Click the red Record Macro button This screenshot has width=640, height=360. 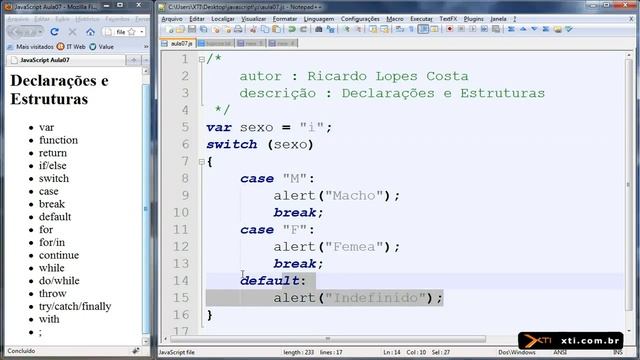point(449,29)
